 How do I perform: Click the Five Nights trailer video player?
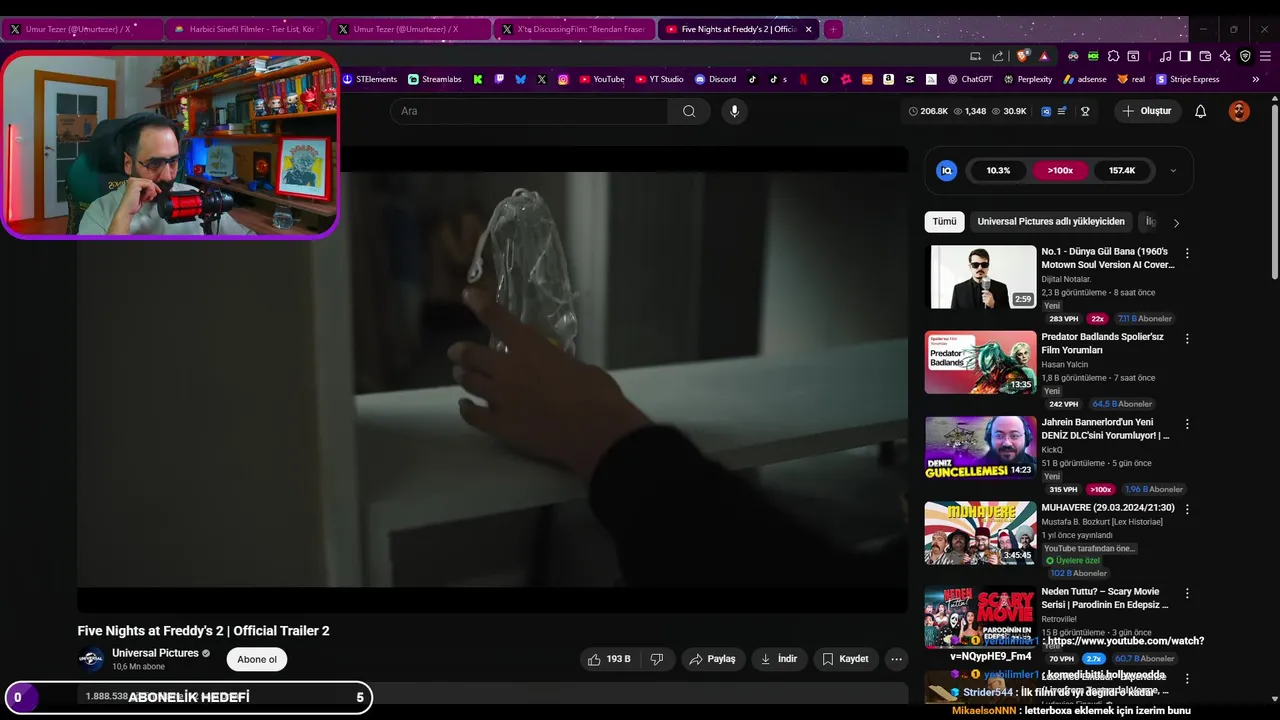click(493, 379)
